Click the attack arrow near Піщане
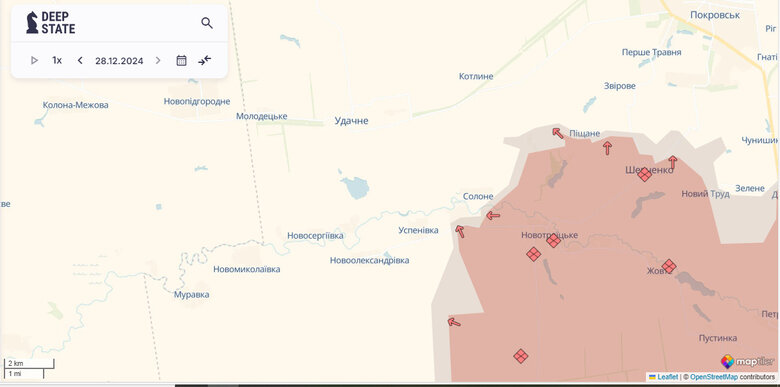Image resolution: width=780 pixels, height=387 pixels. pos(558,133)
